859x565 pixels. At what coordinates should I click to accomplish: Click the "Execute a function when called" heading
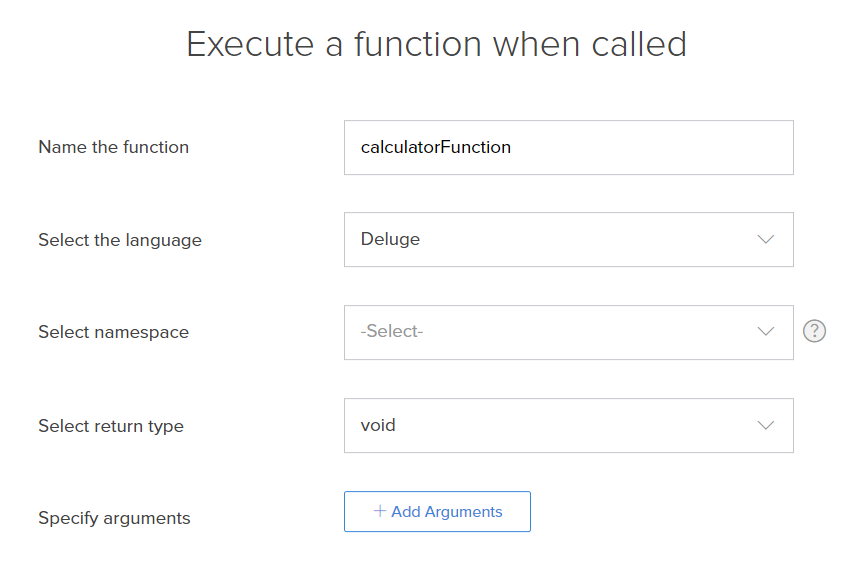coord(436,44)
